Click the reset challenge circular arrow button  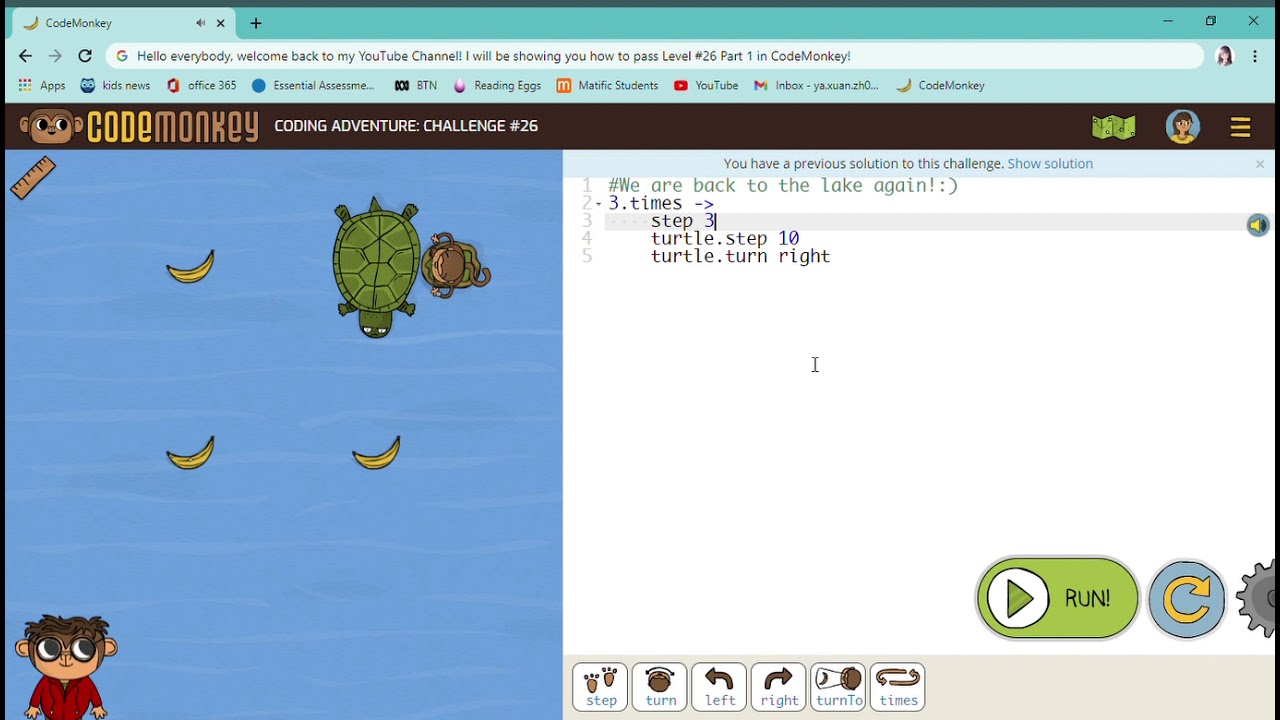click(1187, 599)
